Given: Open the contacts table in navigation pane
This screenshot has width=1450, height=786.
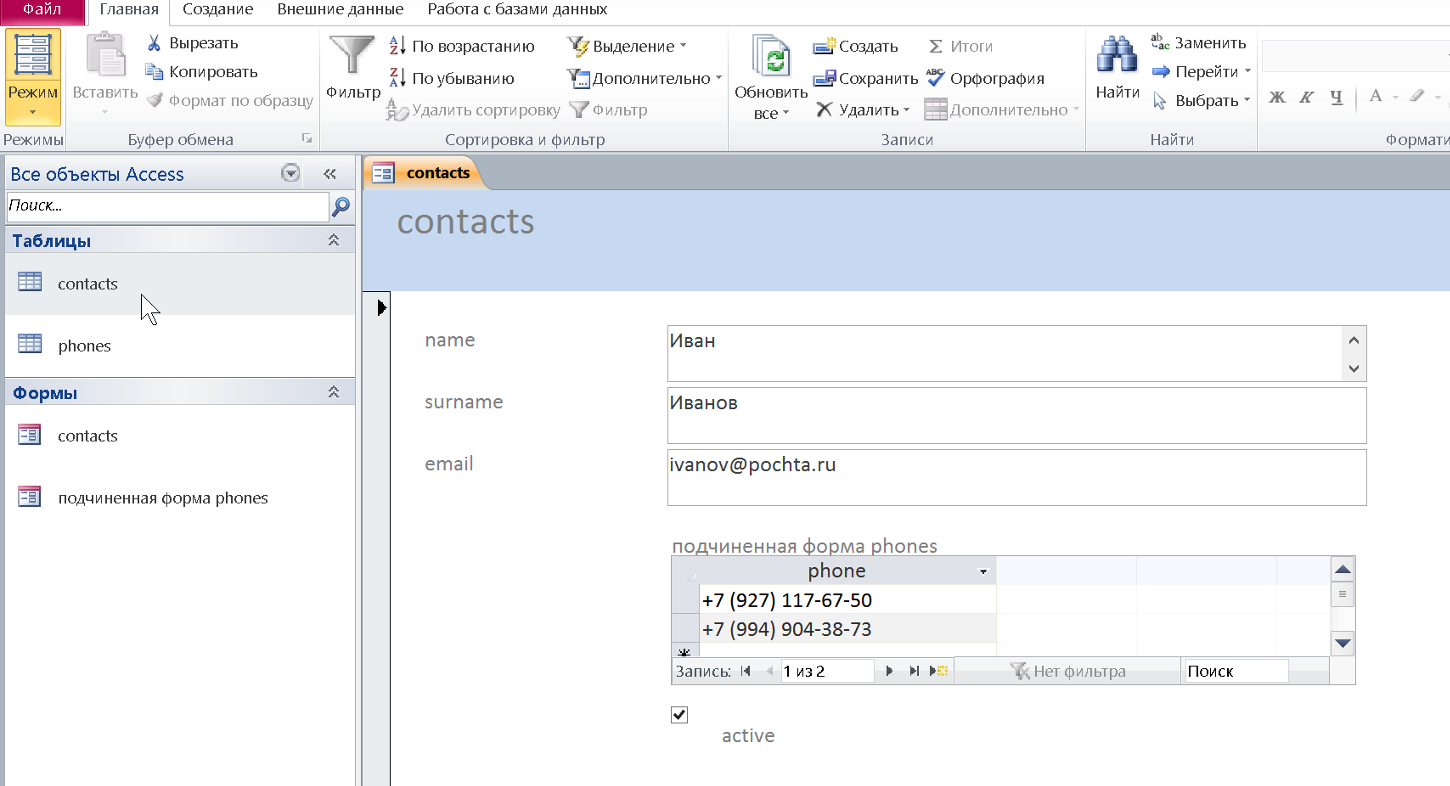Looking at the screenshot, I should (x=178, y=284).
